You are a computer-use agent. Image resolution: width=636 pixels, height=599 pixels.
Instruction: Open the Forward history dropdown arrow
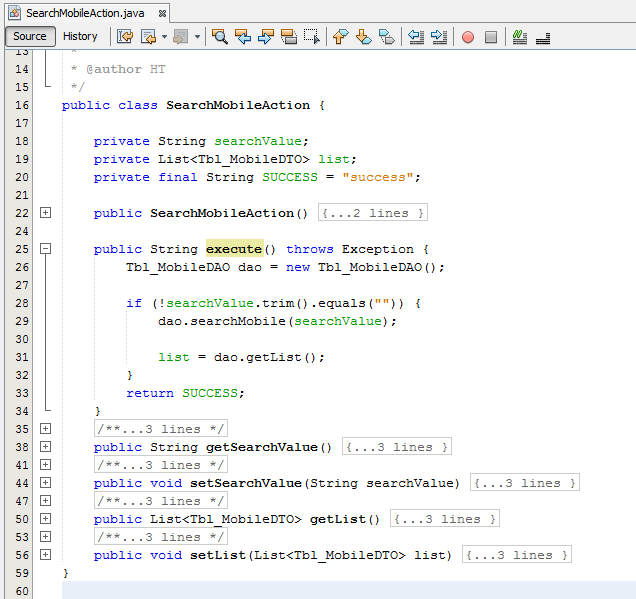pyautogui.click(x=197, y=37)
